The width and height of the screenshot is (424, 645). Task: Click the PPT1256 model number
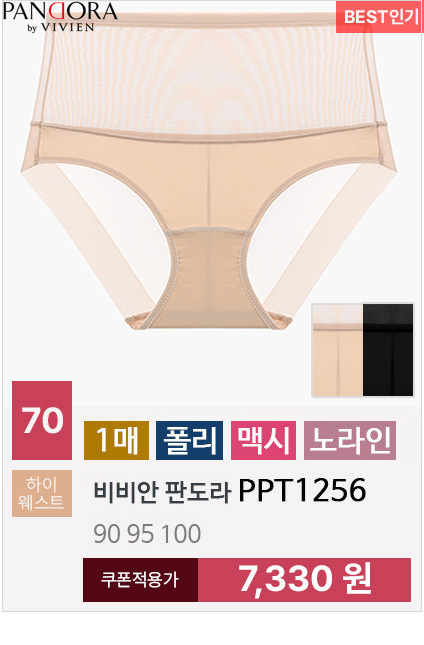coord(302,490)
